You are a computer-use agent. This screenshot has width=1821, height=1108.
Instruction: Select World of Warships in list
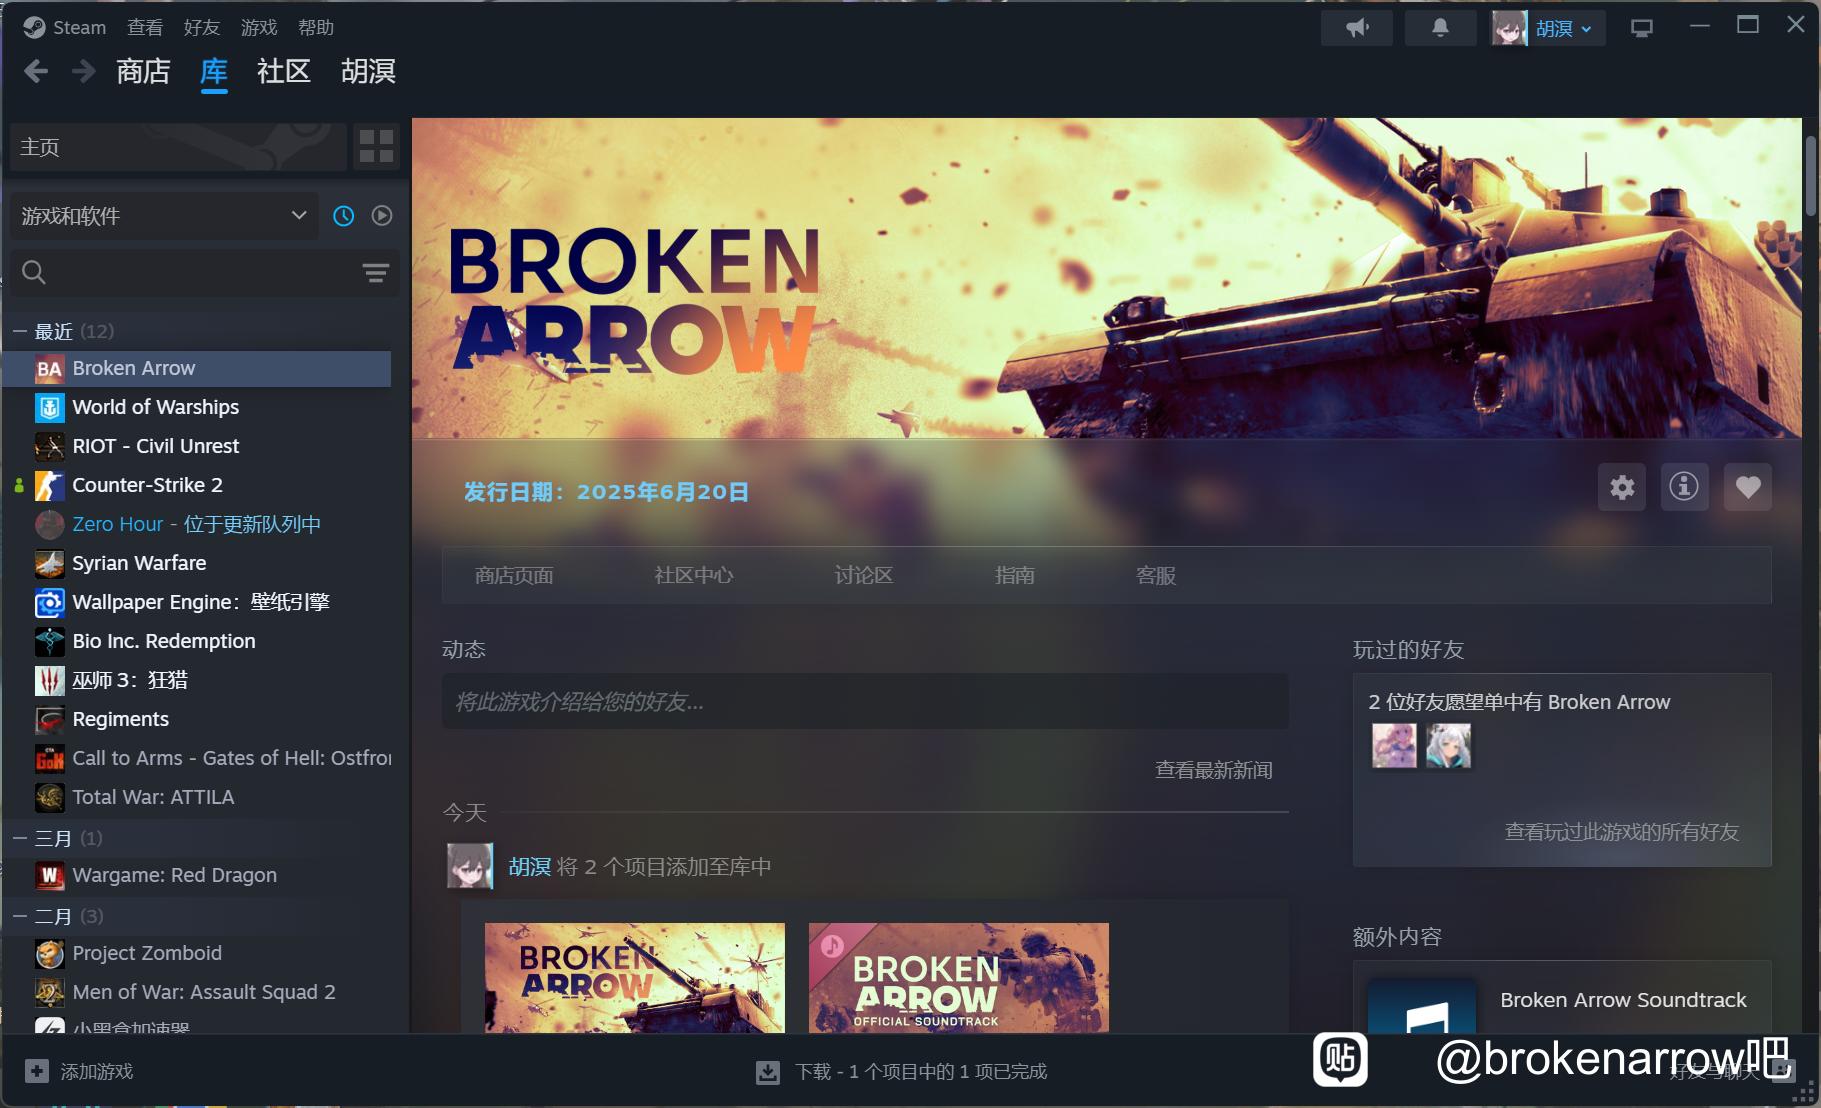[x=197, y=407]
